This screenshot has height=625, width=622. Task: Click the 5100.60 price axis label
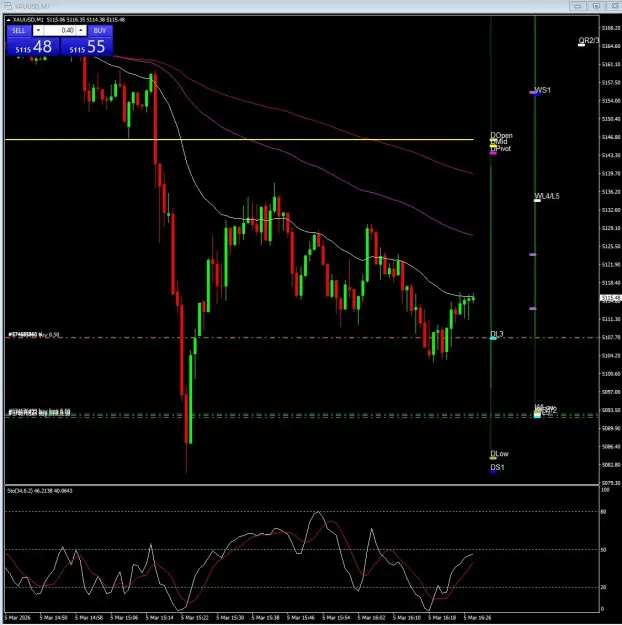click(611, 374)
